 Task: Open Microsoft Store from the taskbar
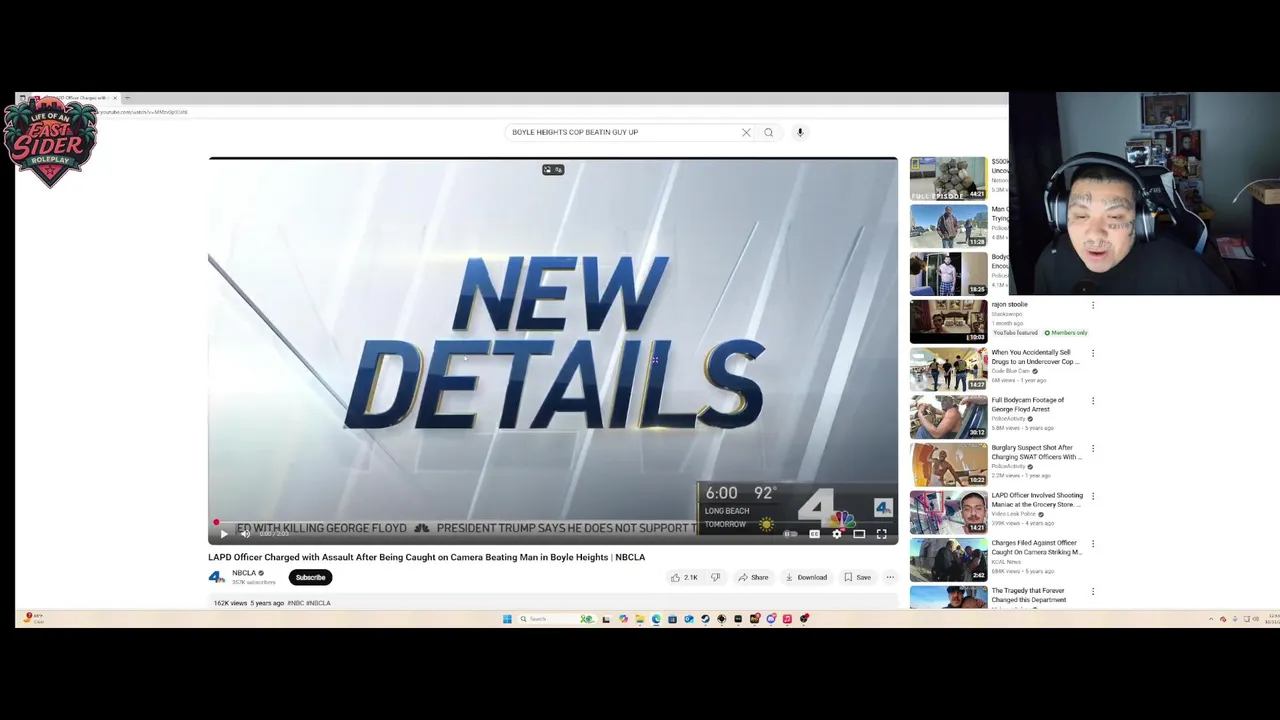[672, 619]
